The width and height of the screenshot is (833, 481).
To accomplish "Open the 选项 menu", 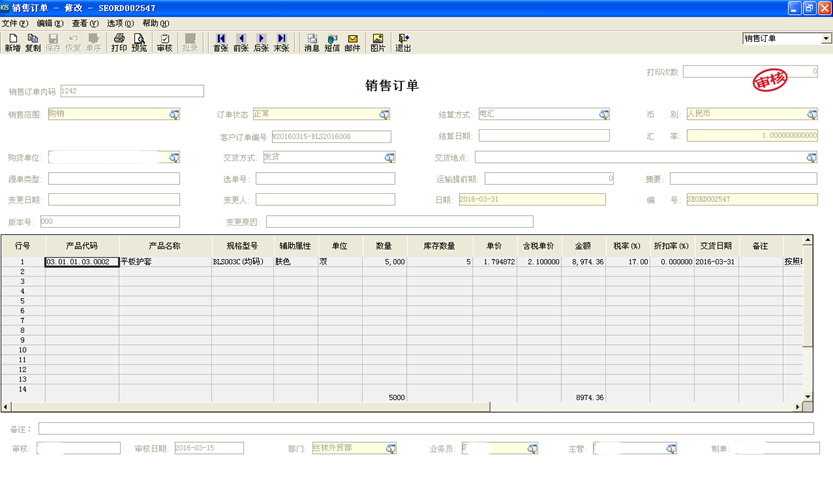I will click(x=120, y=23).
